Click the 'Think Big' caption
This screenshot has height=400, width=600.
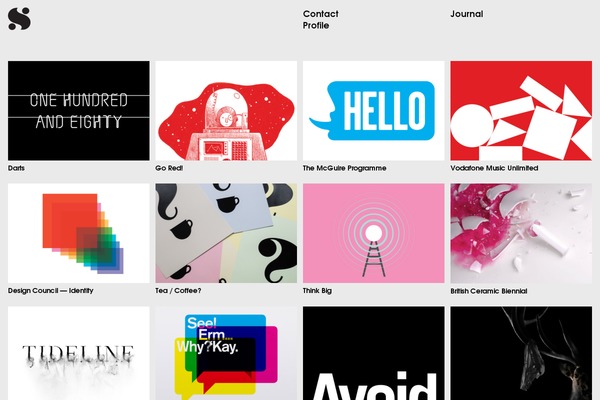tap(317, 291)
